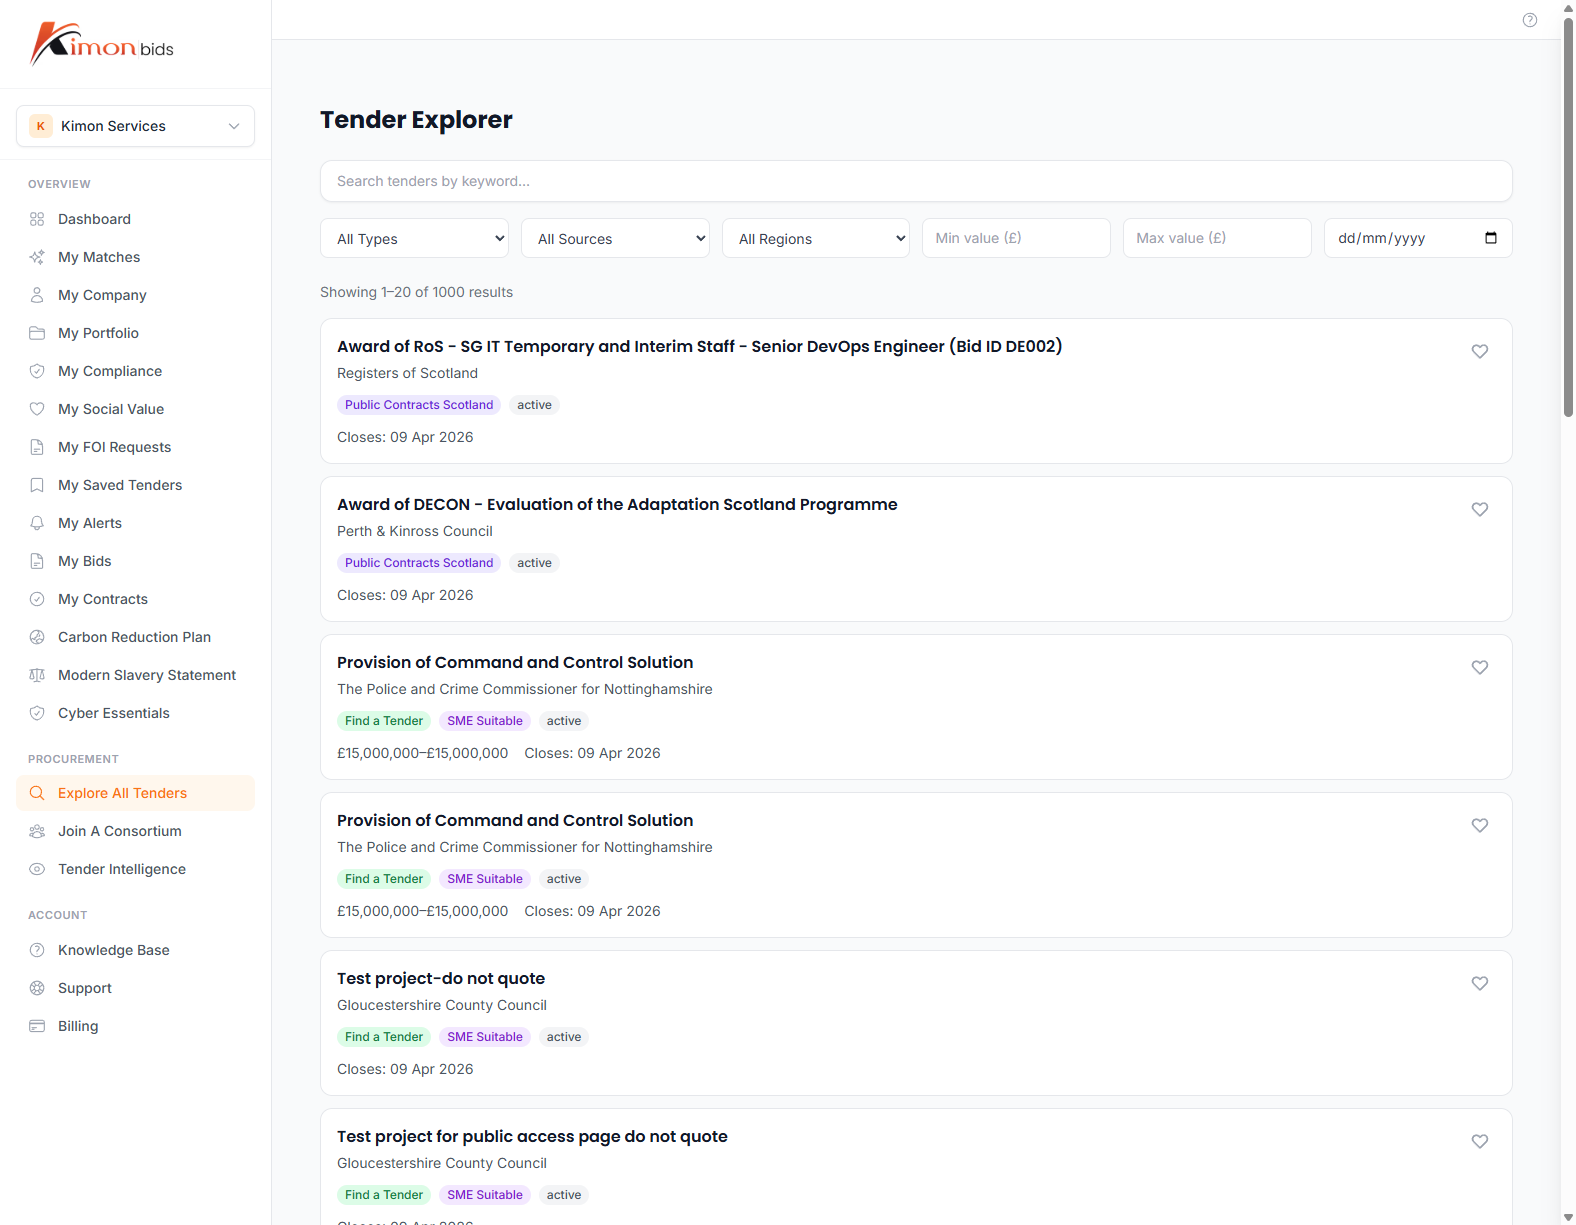Open the All Types dropdown
The height and width of the screenshot is (1225, 1576).
pyautogui.click(x=414, y=238)
